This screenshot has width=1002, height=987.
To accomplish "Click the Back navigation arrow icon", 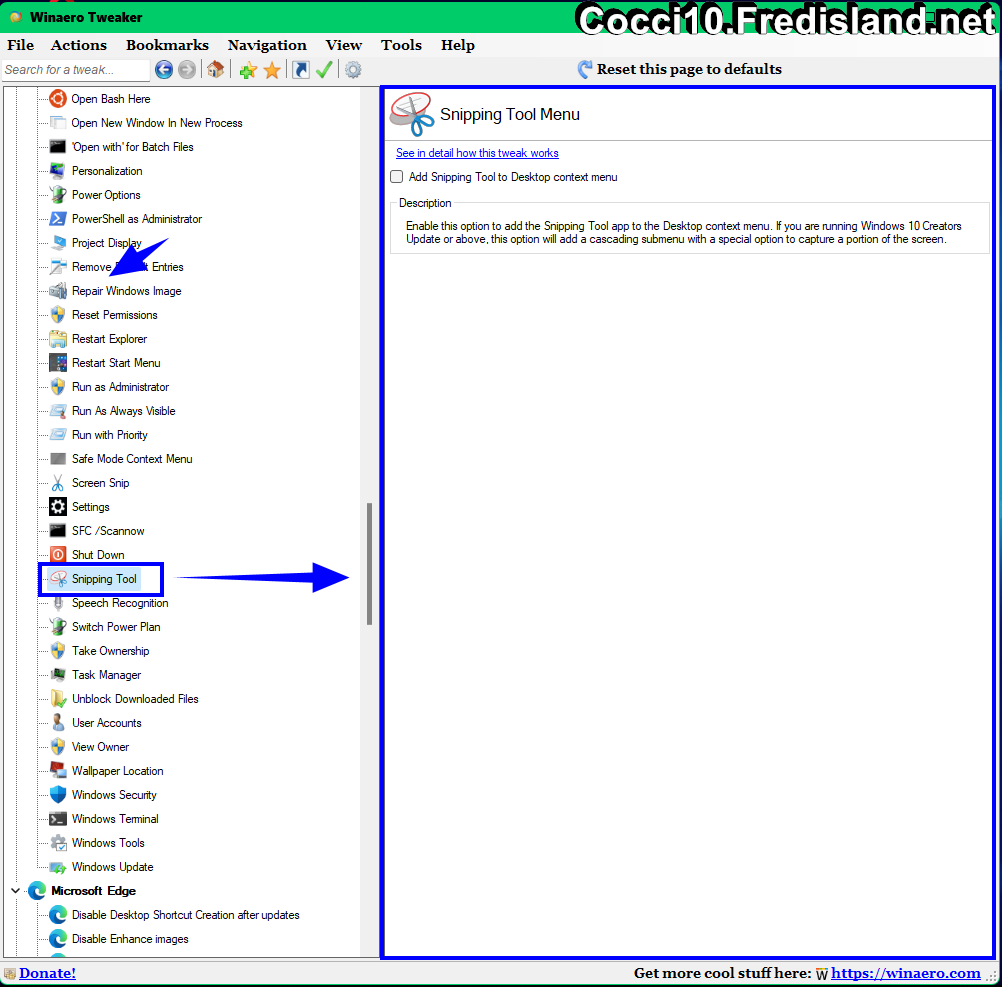I will pos(164,70).
